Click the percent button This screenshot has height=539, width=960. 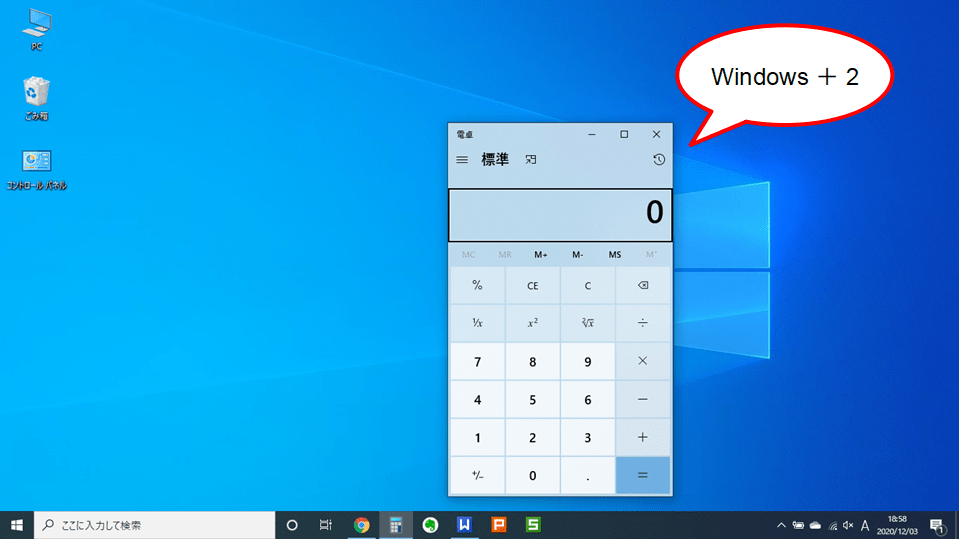477,286
